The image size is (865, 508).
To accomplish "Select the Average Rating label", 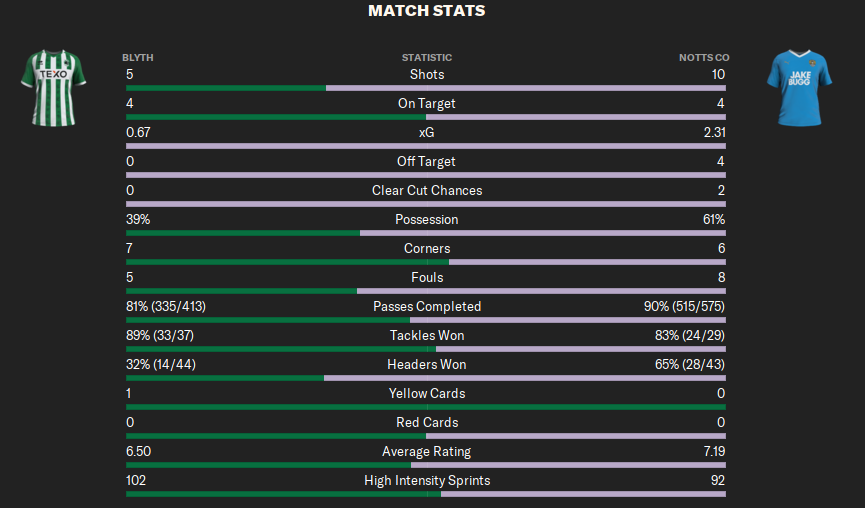I will tap(426, 451).
